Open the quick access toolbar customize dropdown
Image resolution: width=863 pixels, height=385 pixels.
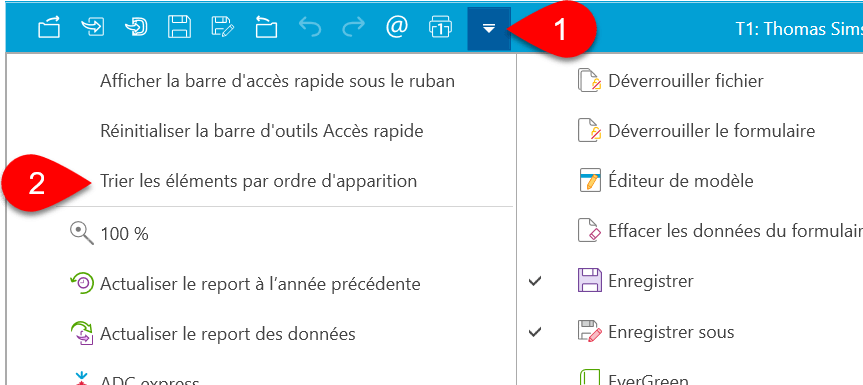tap(489, 28)
